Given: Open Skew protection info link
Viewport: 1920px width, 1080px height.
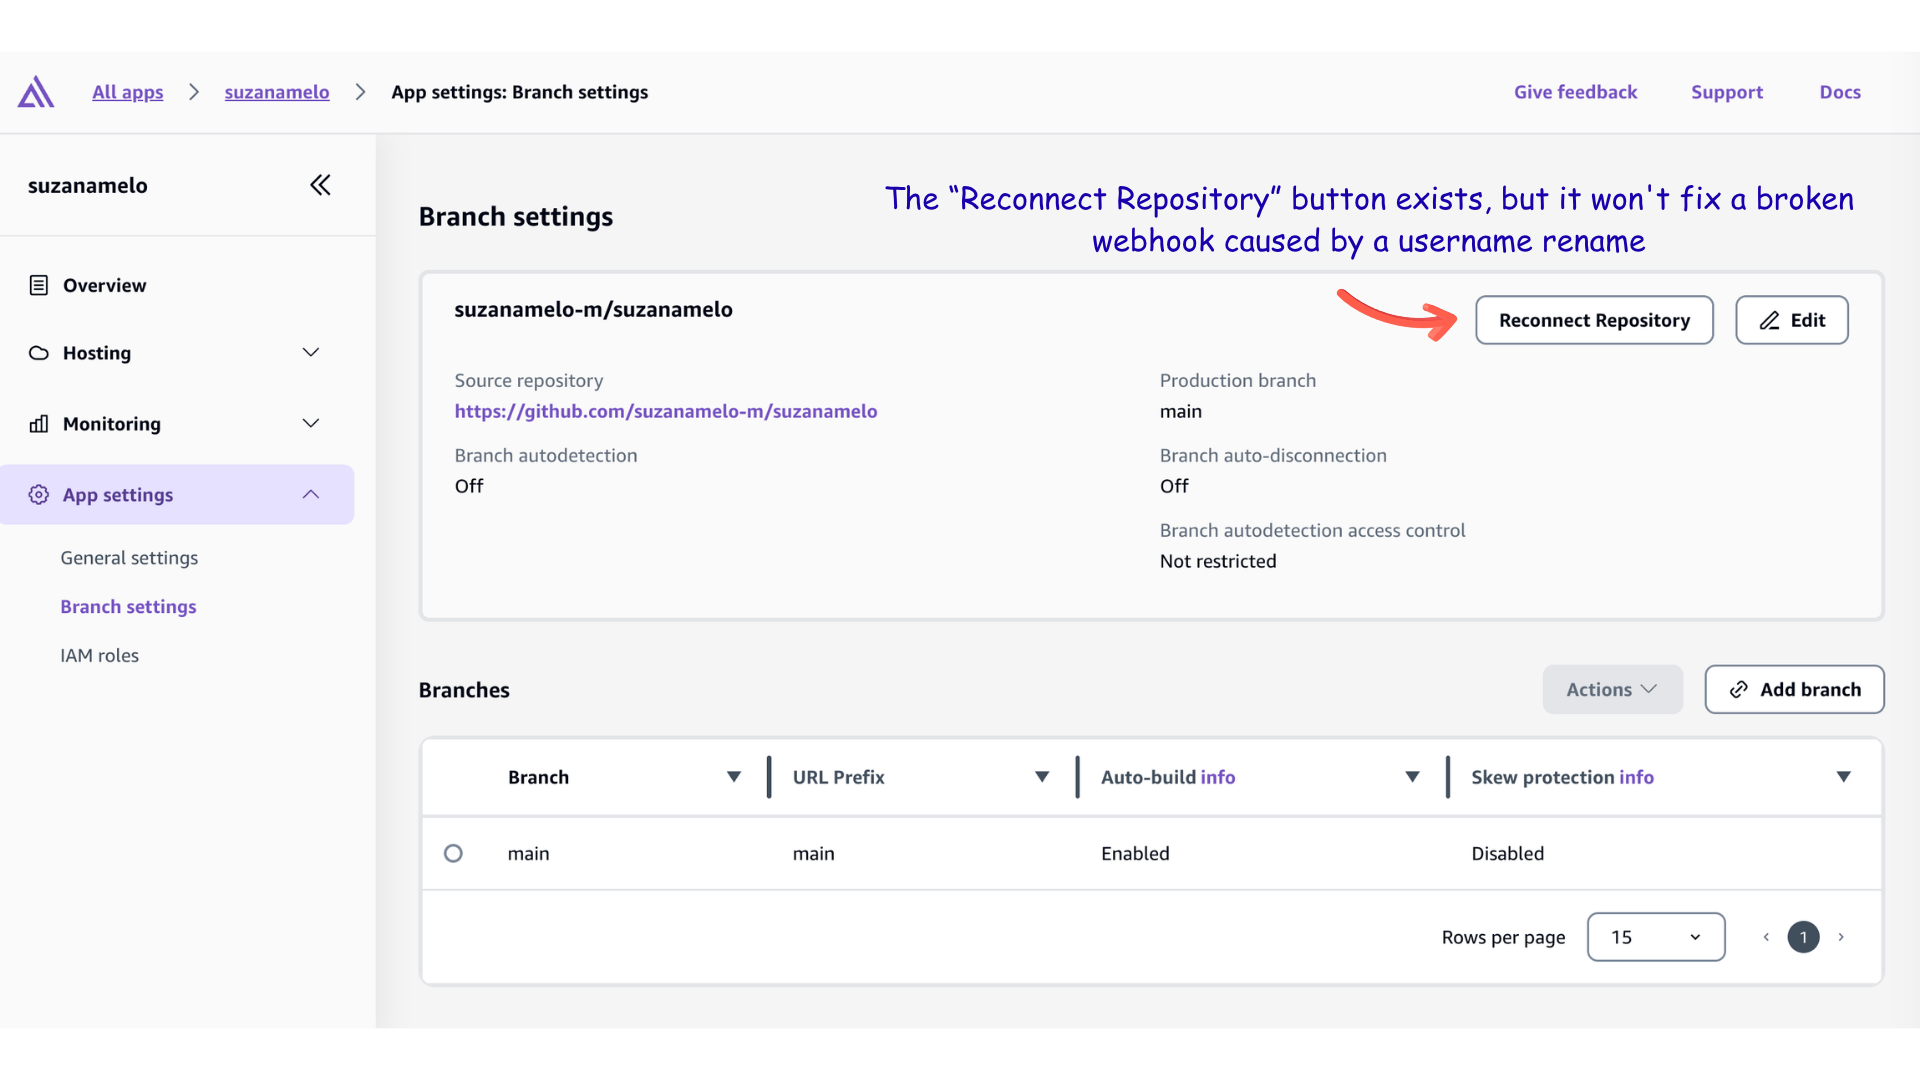Looking at the screenshot, I should click(1636, 778).
